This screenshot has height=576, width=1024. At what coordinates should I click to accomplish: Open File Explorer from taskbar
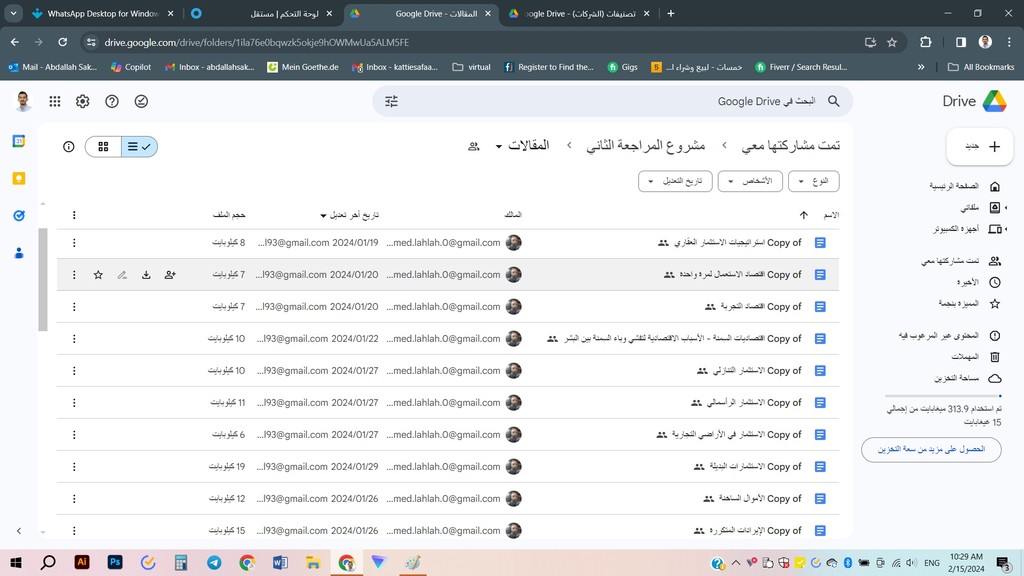tap(313, 562)
